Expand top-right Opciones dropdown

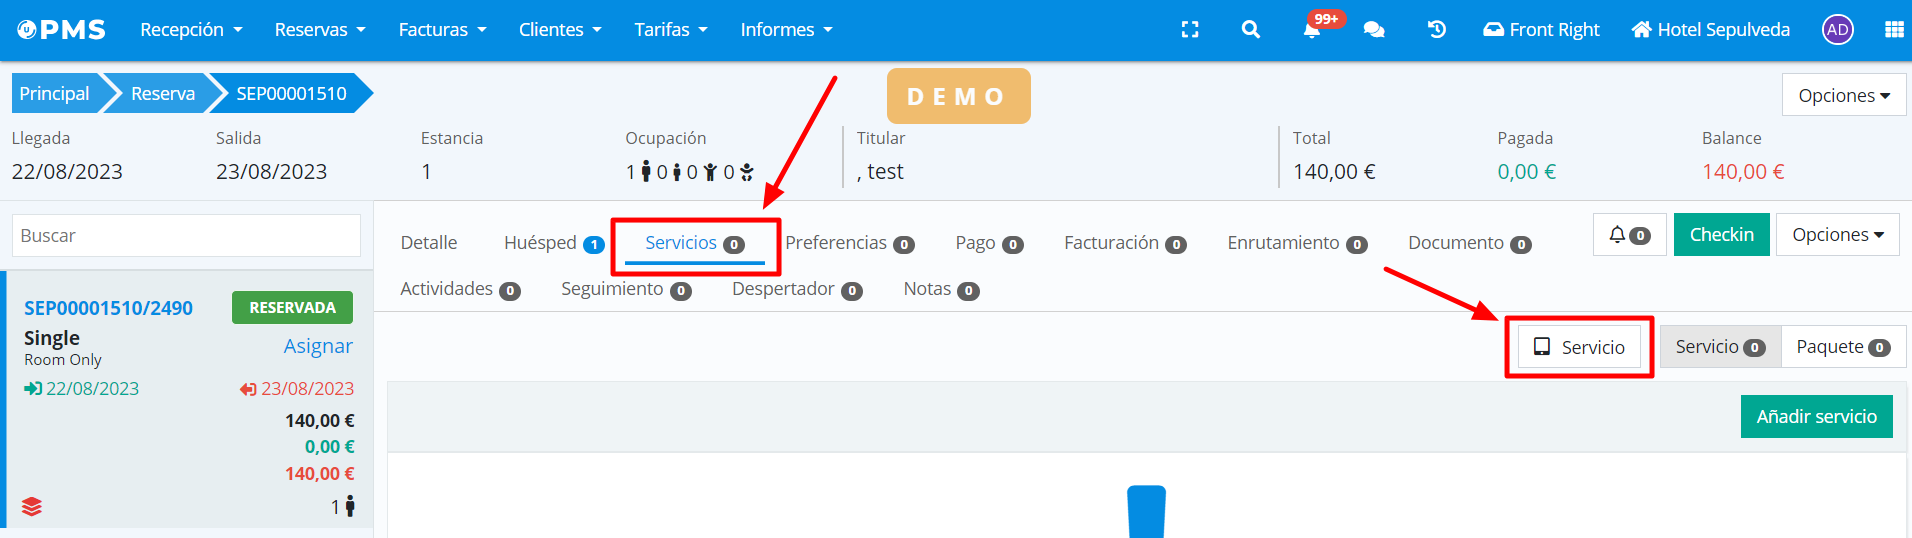(x=1843, y=96)
